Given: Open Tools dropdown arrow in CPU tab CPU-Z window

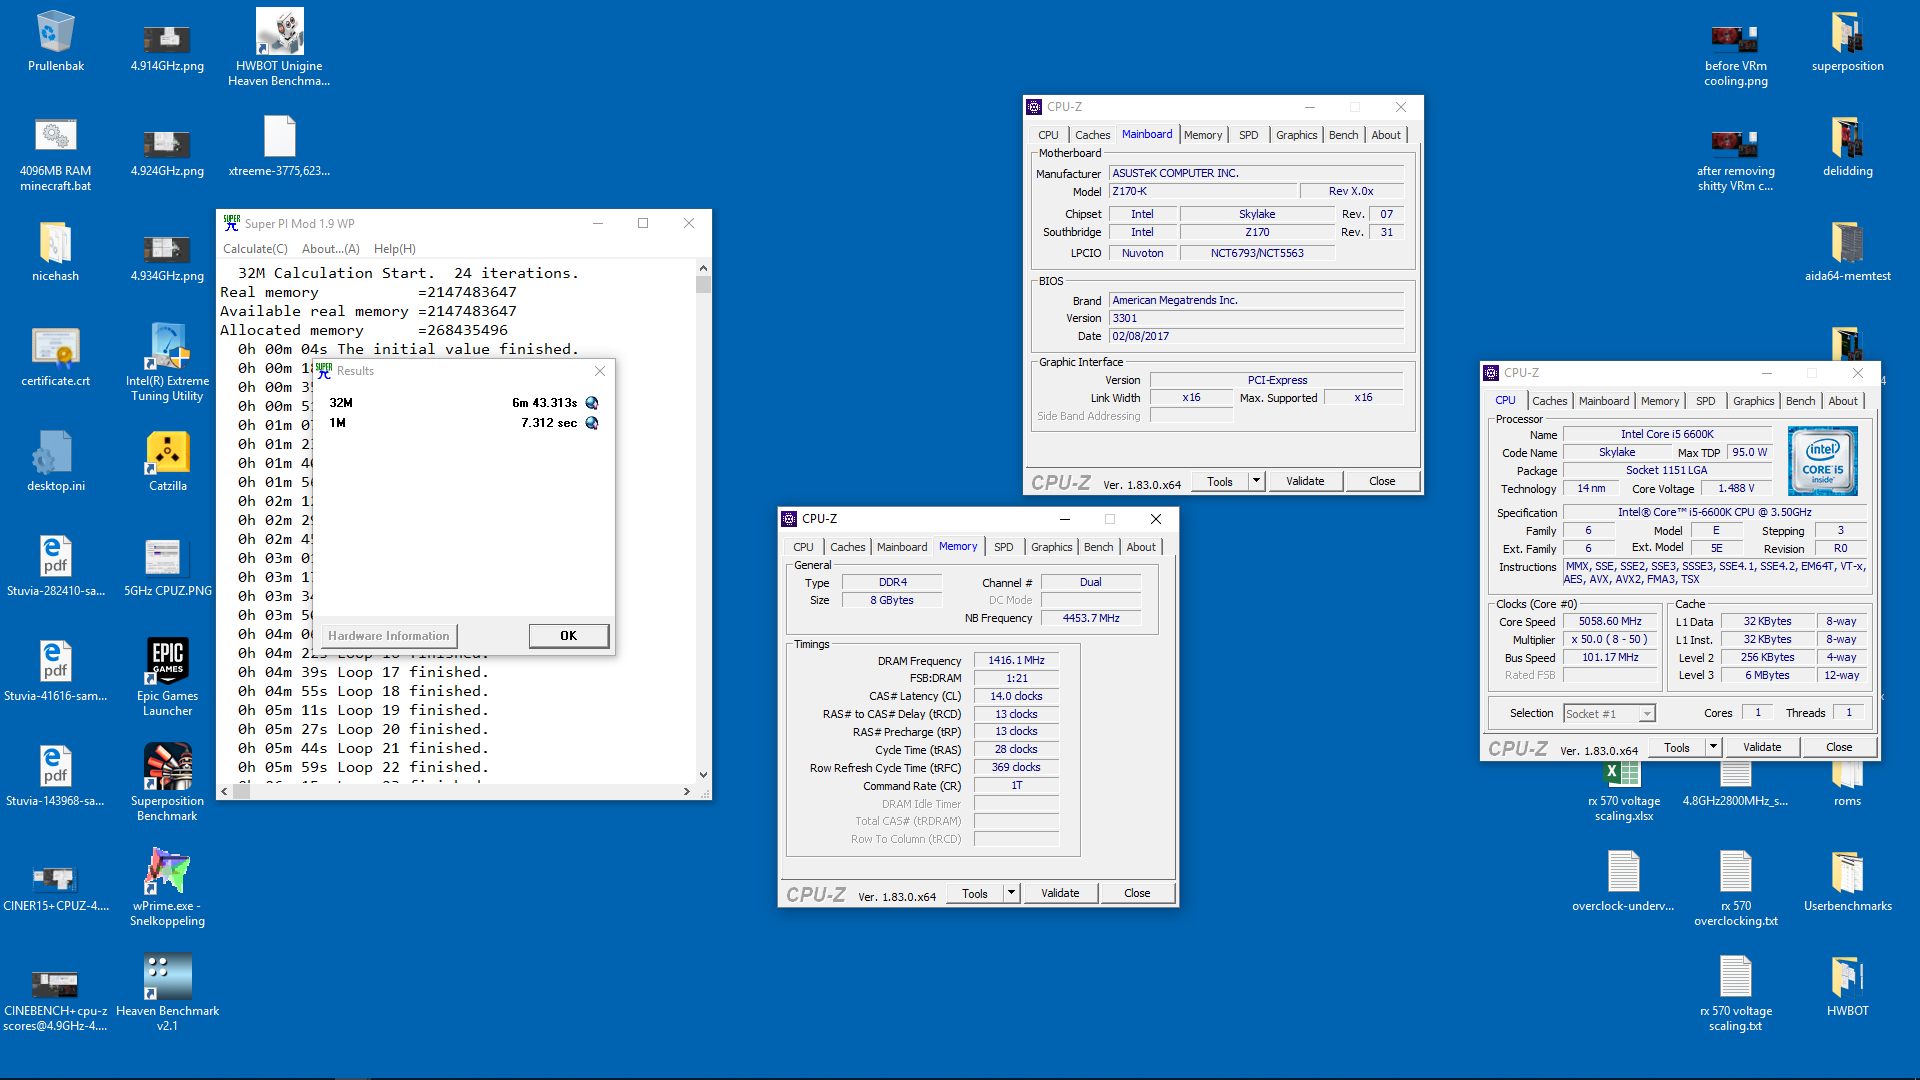Looking at the screenshot, I should 1713,747.
